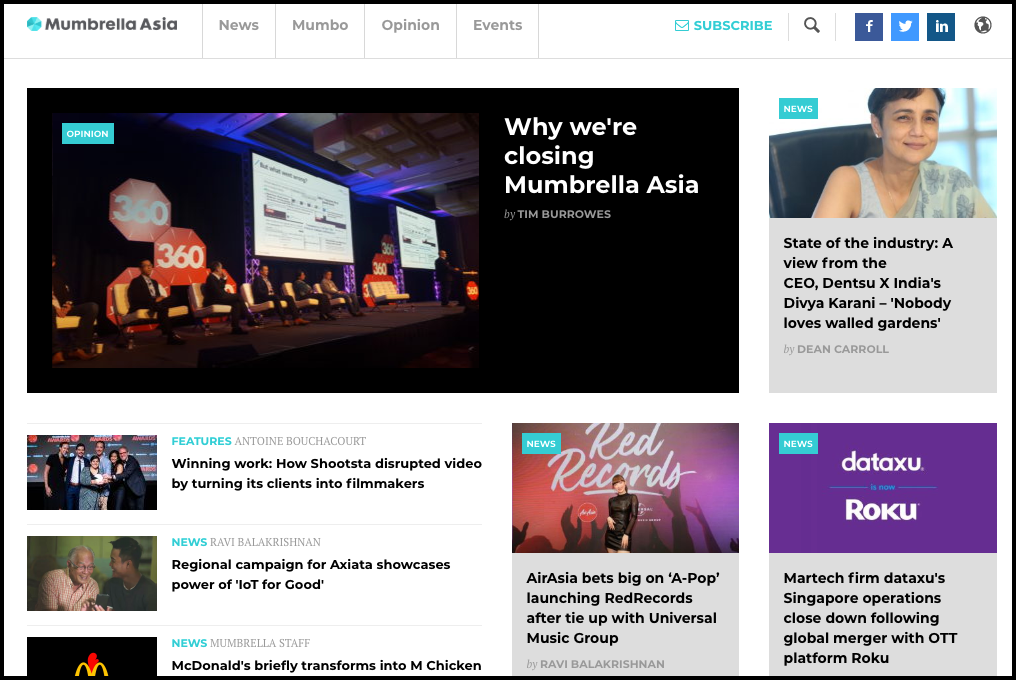1016x680 pixels.
Task: Open the News menu item
Action: pyautogui.click(x=238, y=25)
